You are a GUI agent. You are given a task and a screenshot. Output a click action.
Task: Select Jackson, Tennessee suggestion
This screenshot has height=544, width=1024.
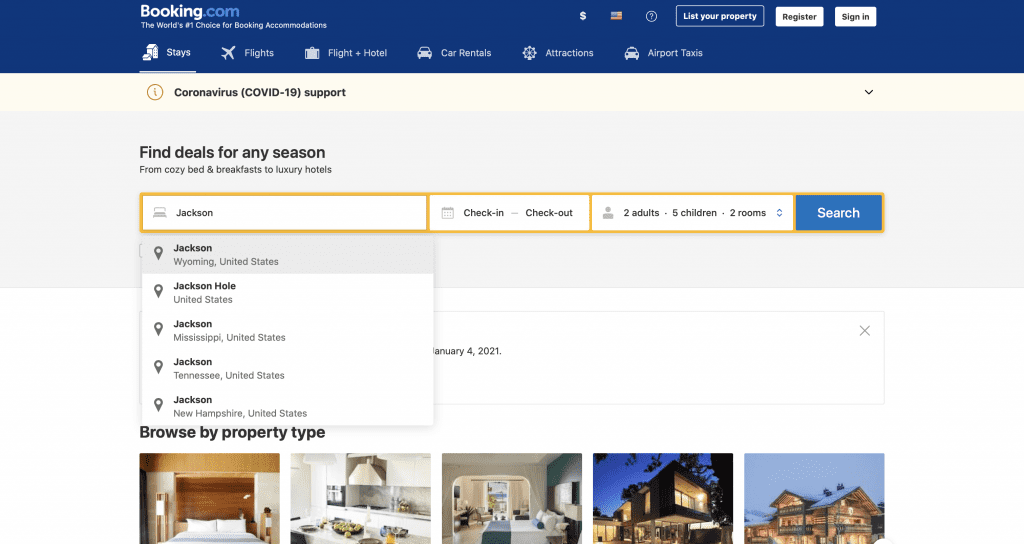287,368
